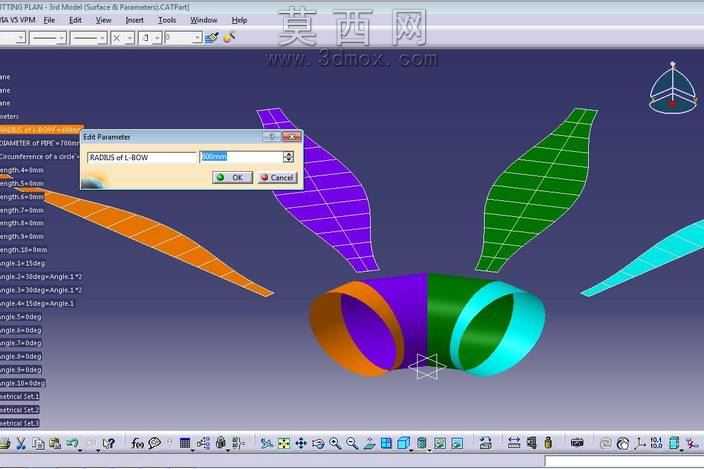Expand the Isometric View flyout arrow
The image size is (704, 469).
point(411,450)
